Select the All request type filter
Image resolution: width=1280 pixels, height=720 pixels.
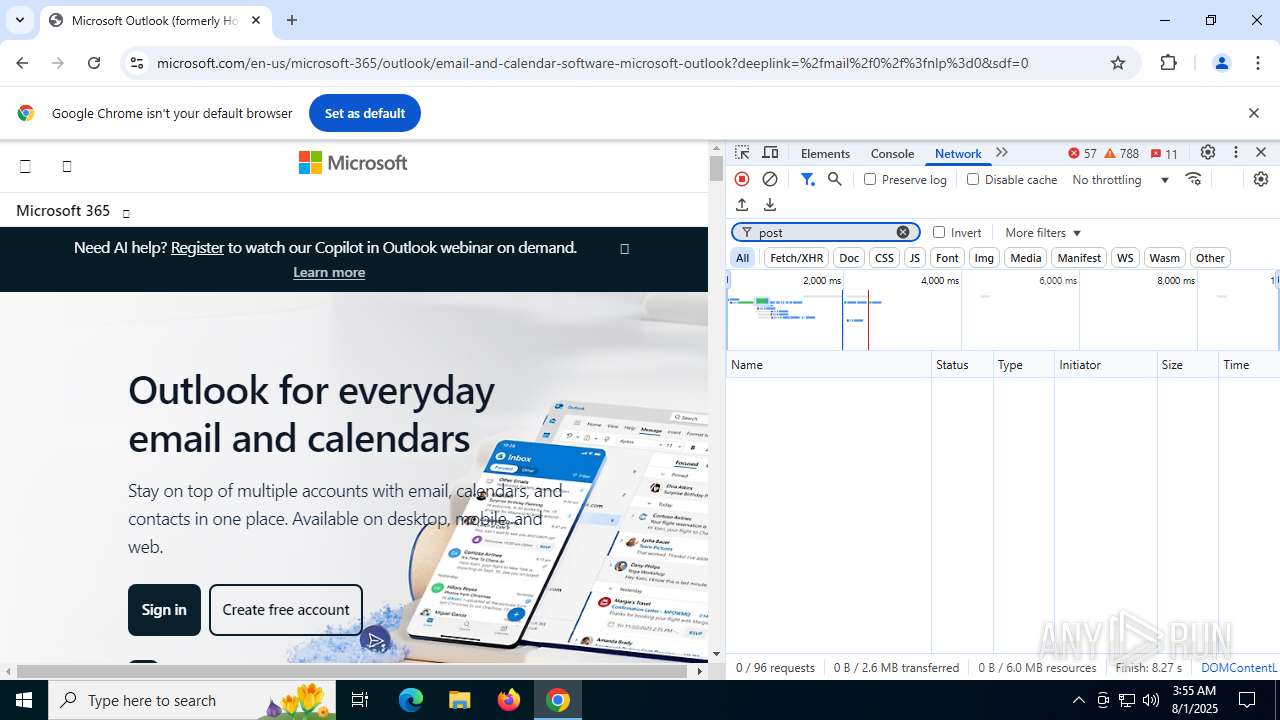[743, 258]
